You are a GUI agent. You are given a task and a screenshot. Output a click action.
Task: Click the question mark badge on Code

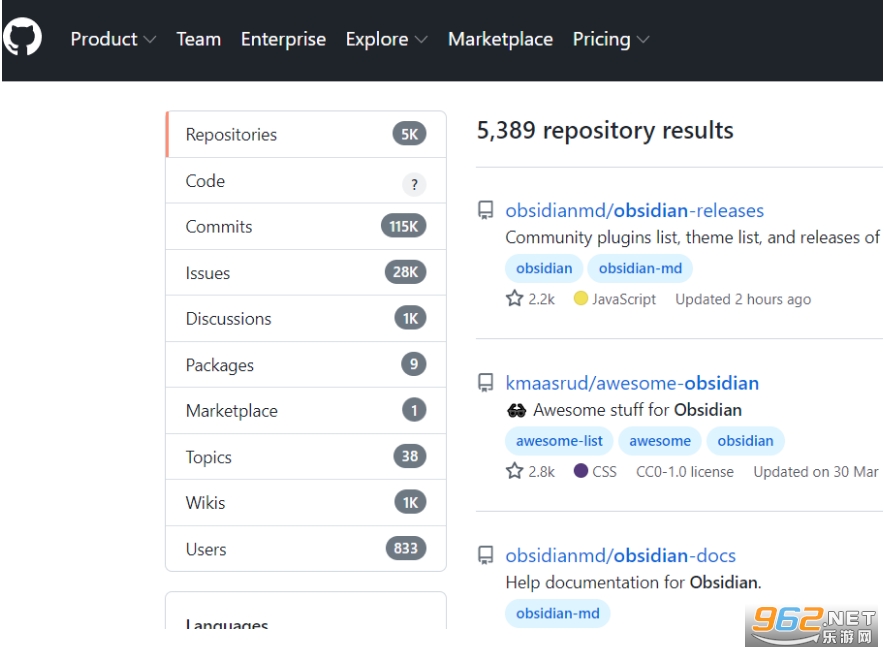[414, 184]
